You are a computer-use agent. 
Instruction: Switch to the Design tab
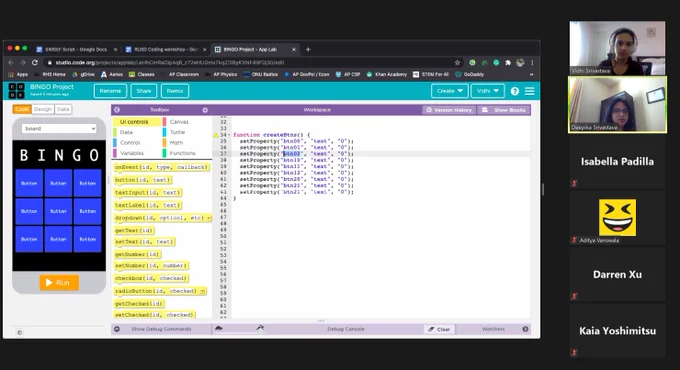click(43, 109)
